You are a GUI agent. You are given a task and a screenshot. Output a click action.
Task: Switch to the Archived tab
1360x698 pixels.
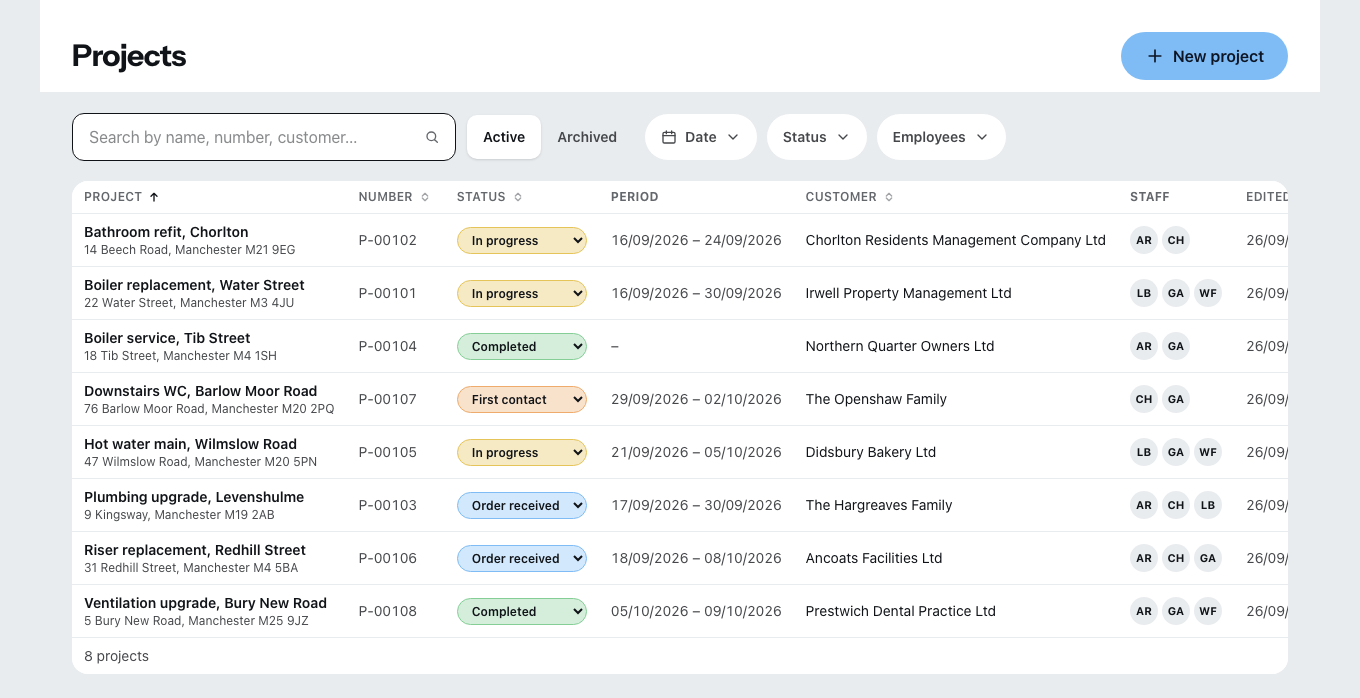[x=587, y=137]
